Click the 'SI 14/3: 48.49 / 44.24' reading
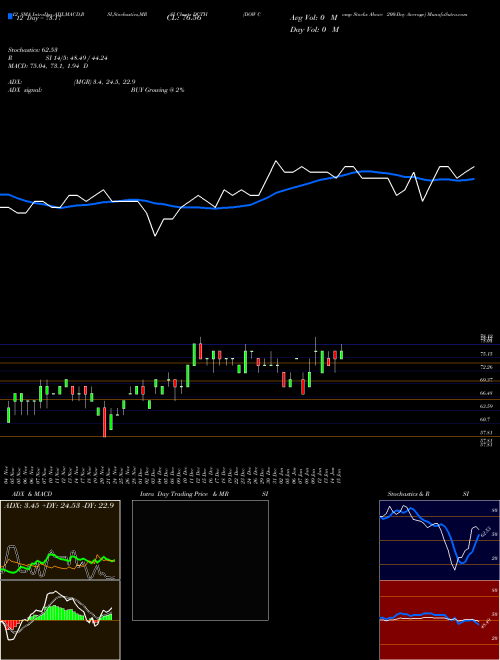Viewport: 500px width, 660px height. 77,58
